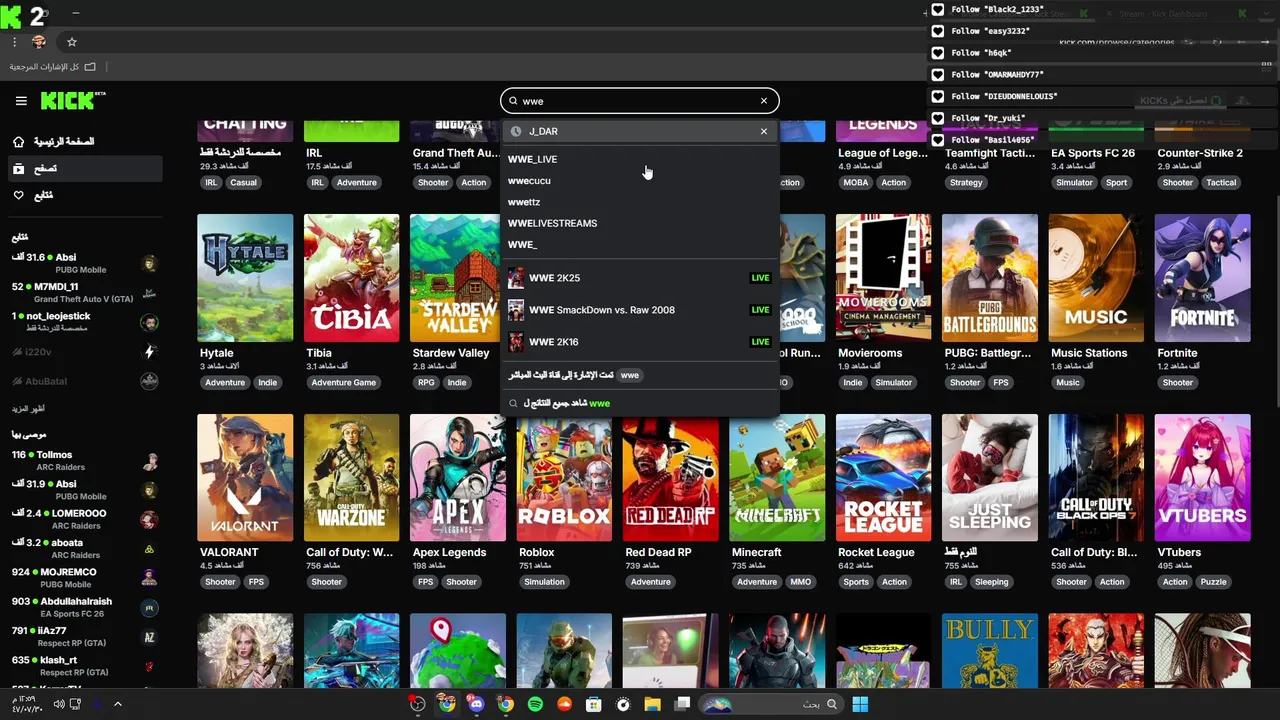The image size is (1280, 720).
Task: Open recommended channel Abdullahalraish
Action: tap(85, 607)
